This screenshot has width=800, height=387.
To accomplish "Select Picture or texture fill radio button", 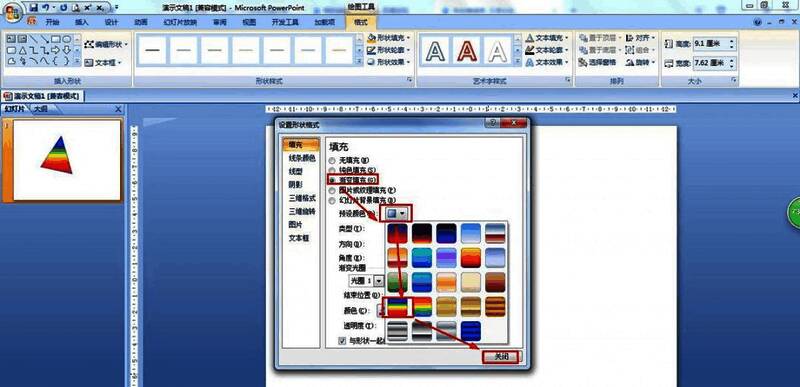I will pyautogui.click(x=332, y=190).
